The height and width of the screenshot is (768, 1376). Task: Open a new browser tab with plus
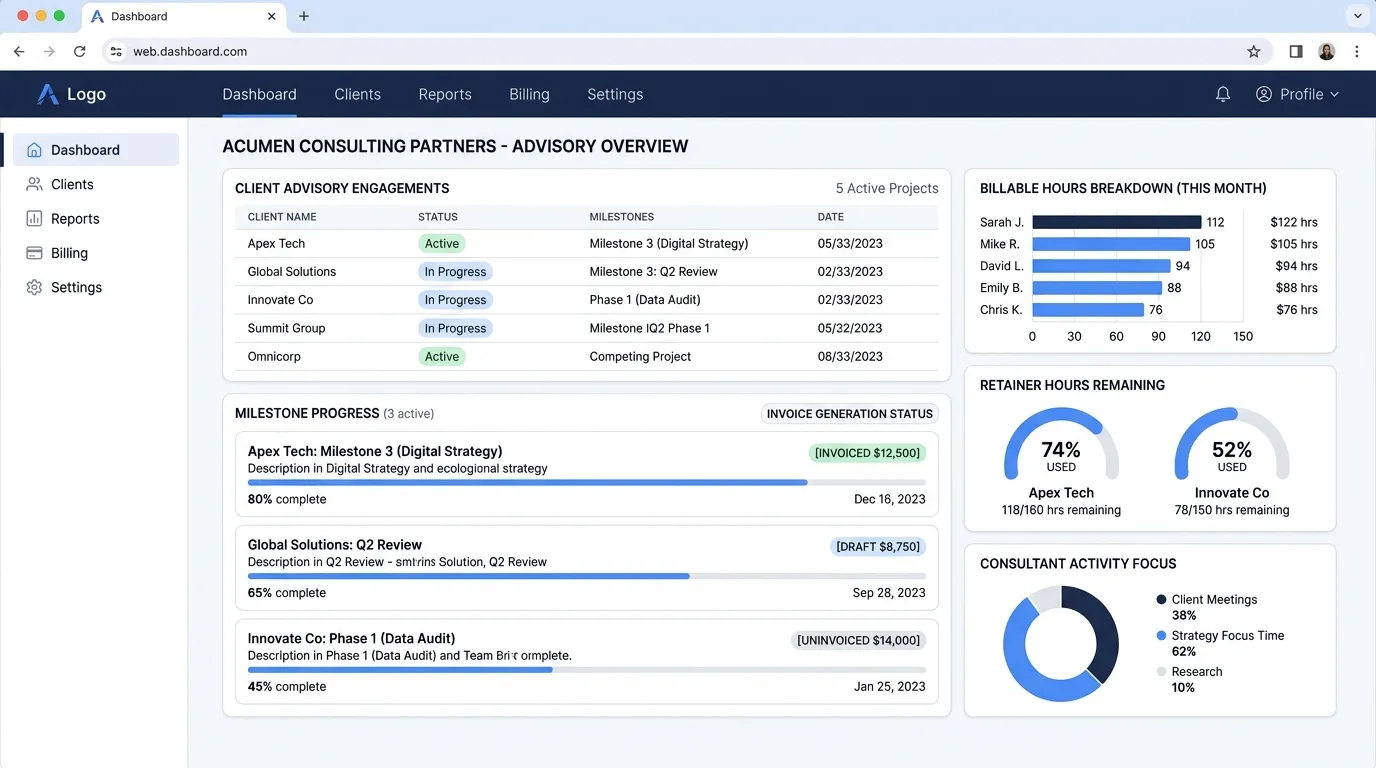[304, 16]
